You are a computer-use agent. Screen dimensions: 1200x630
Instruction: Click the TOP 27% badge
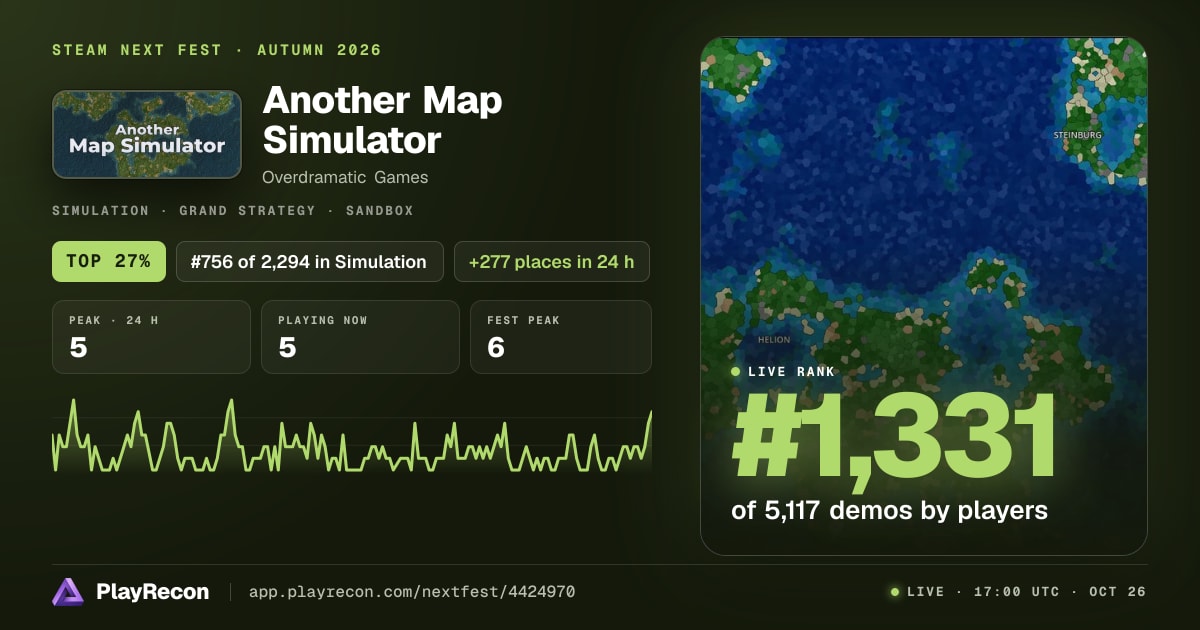(x=108, y=262)
